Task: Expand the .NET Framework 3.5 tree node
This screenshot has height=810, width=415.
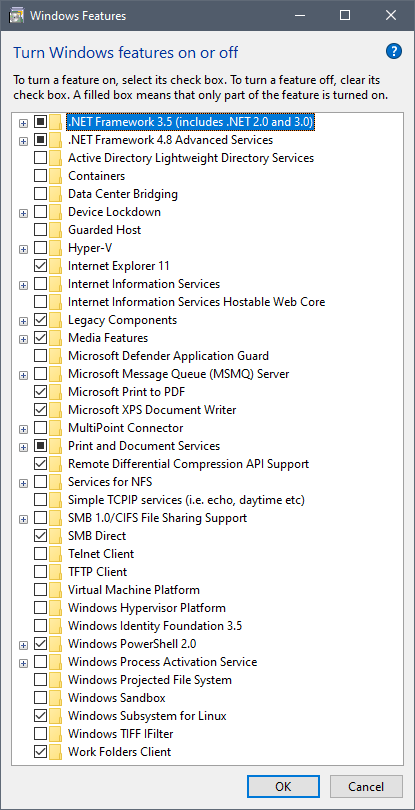Action: (x=23, y=123)
